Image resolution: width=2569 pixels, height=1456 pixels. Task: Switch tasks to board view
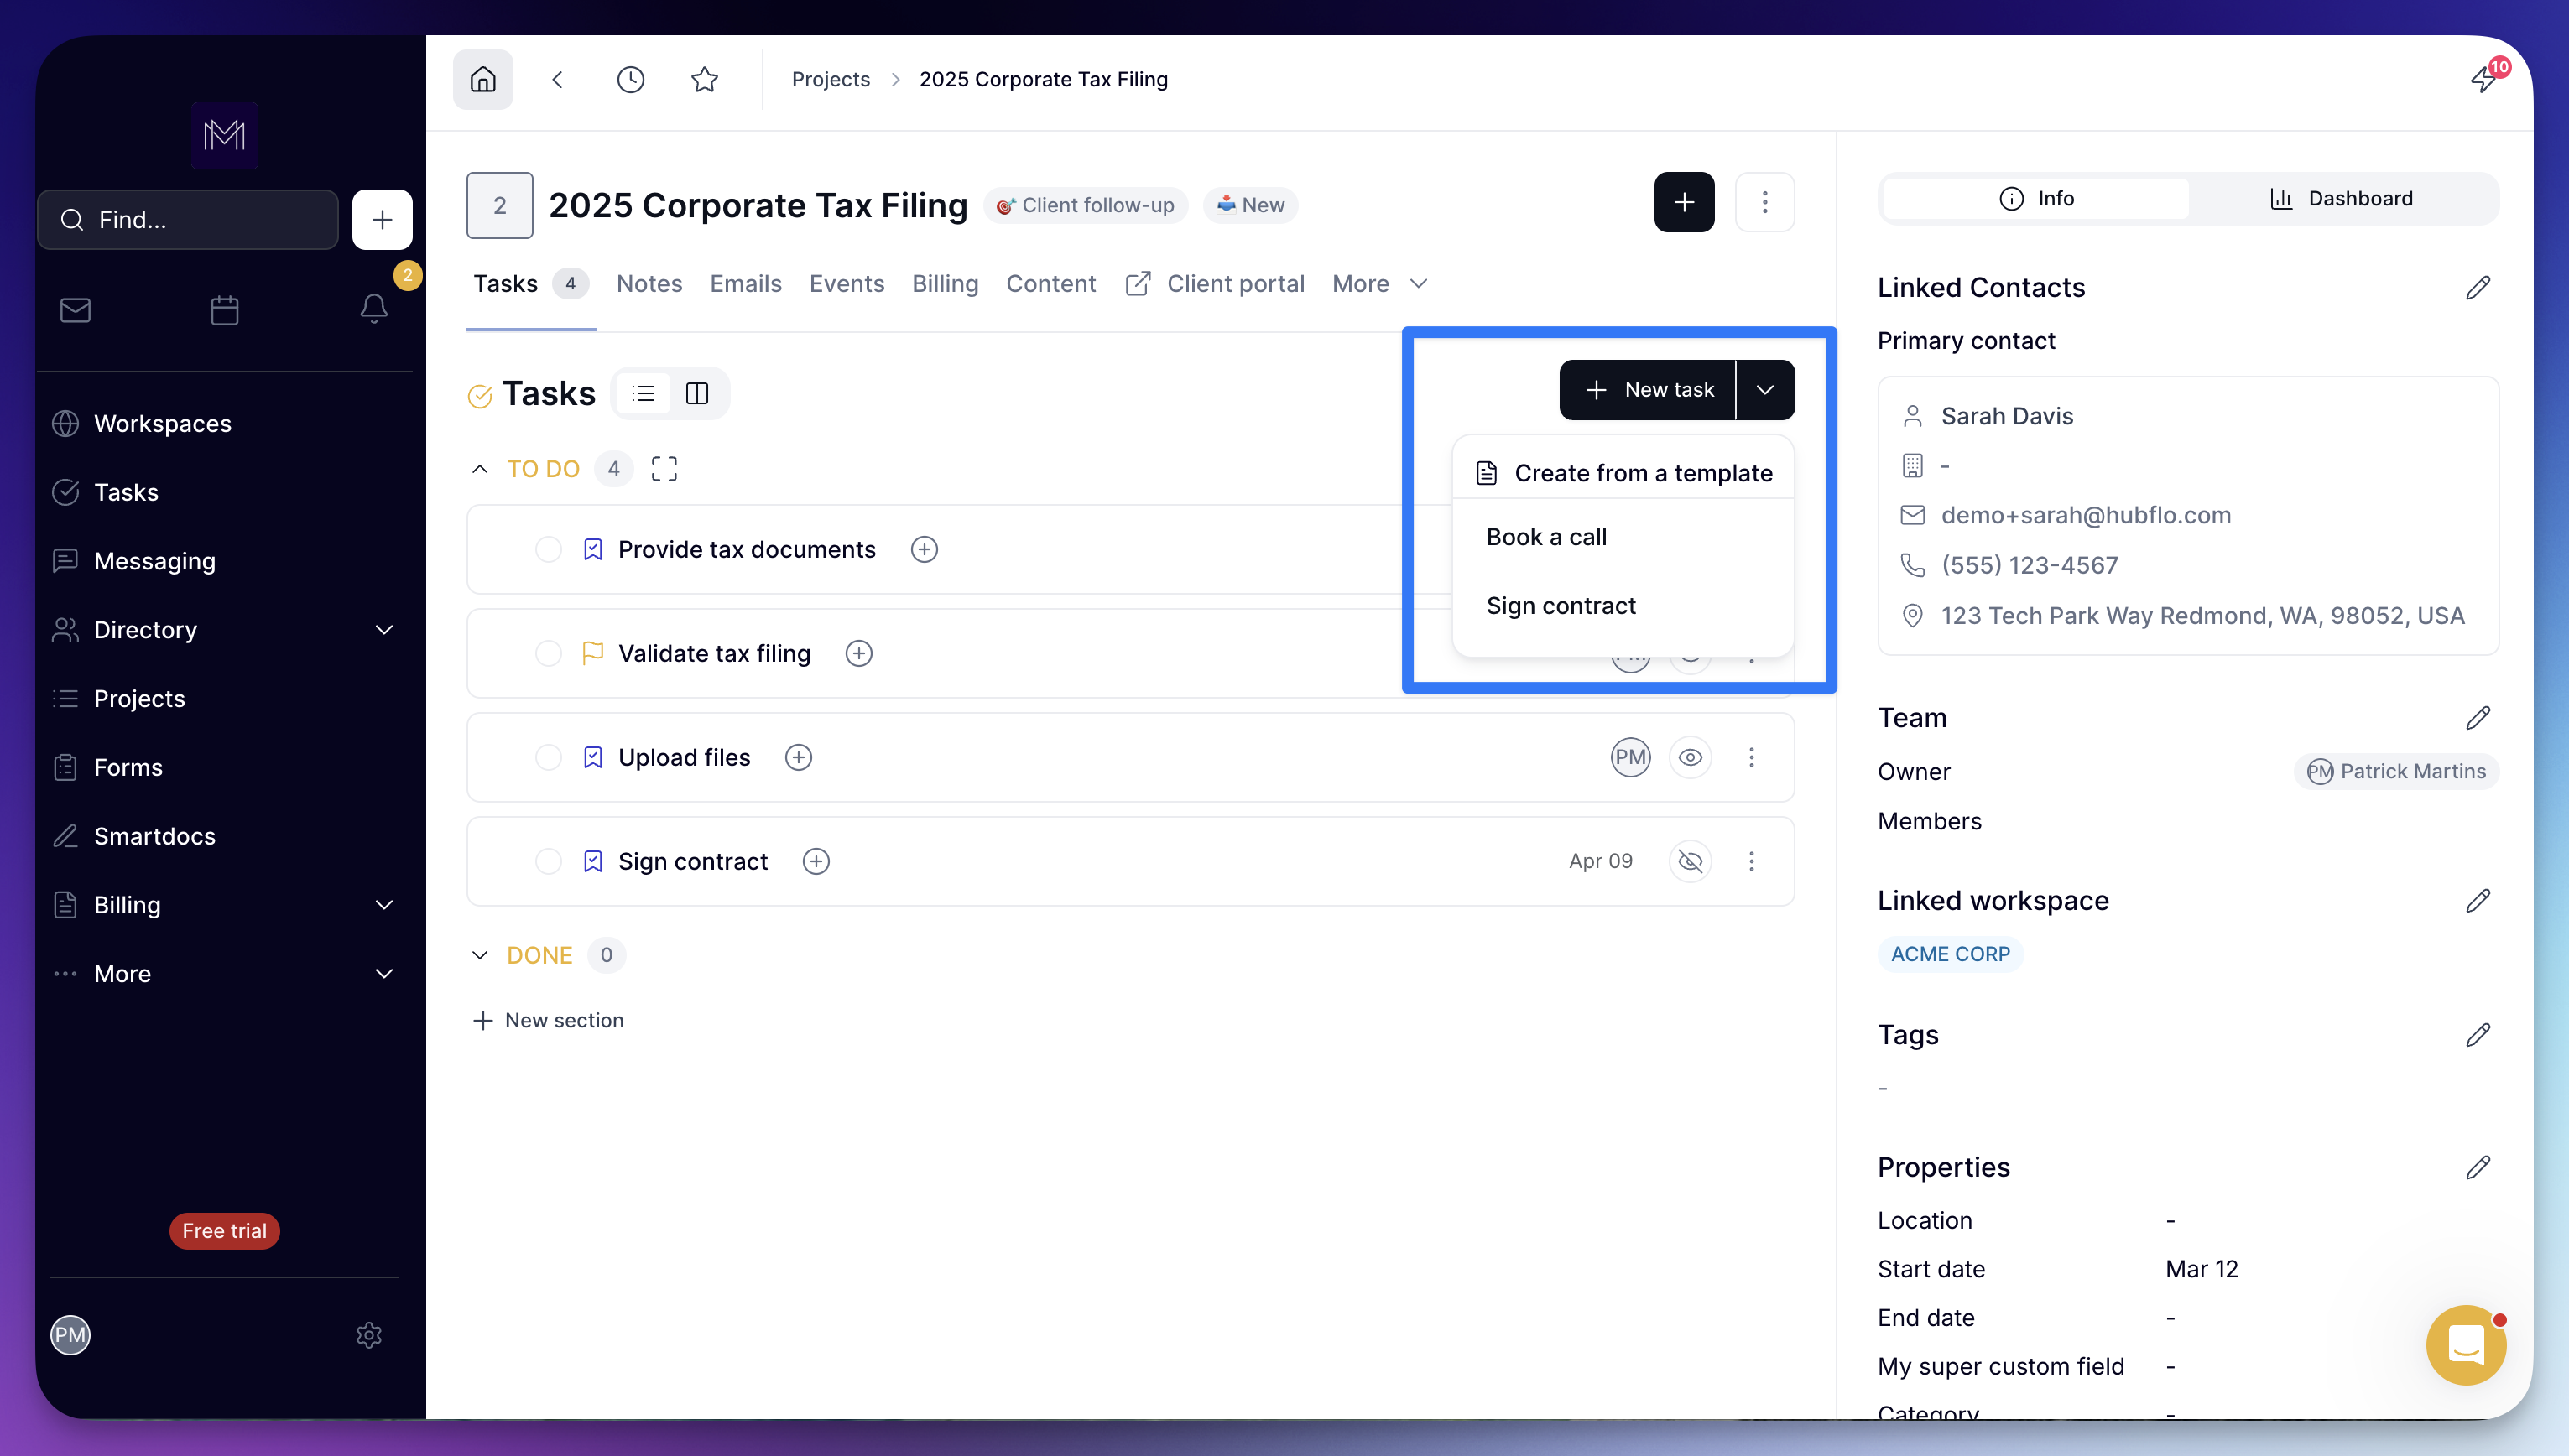click(697, 393)
